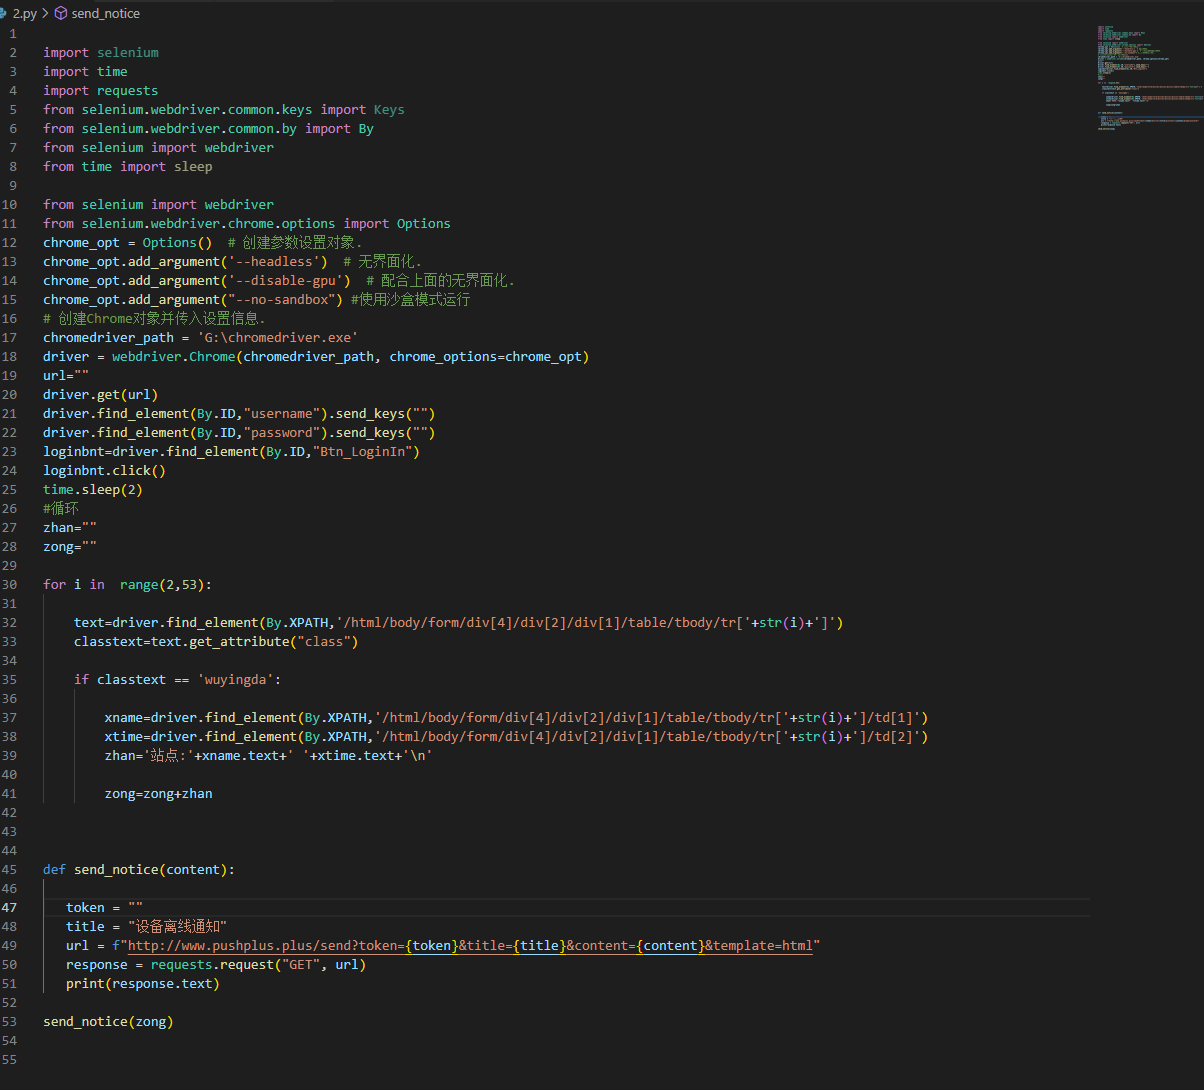
Task: Click 'import requests' text
Action: click(x=101, y=90)
